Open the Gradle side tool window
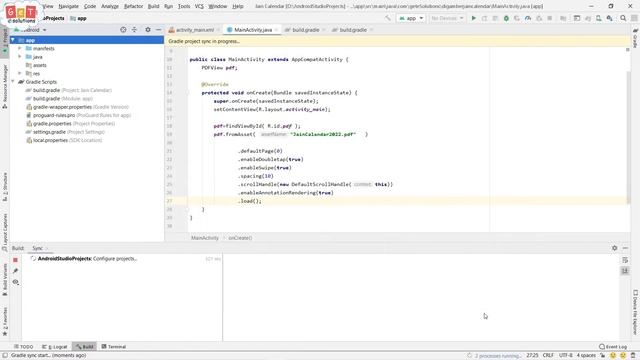The width and height of the screenshot is (640, 360). [x=635, y=38]
